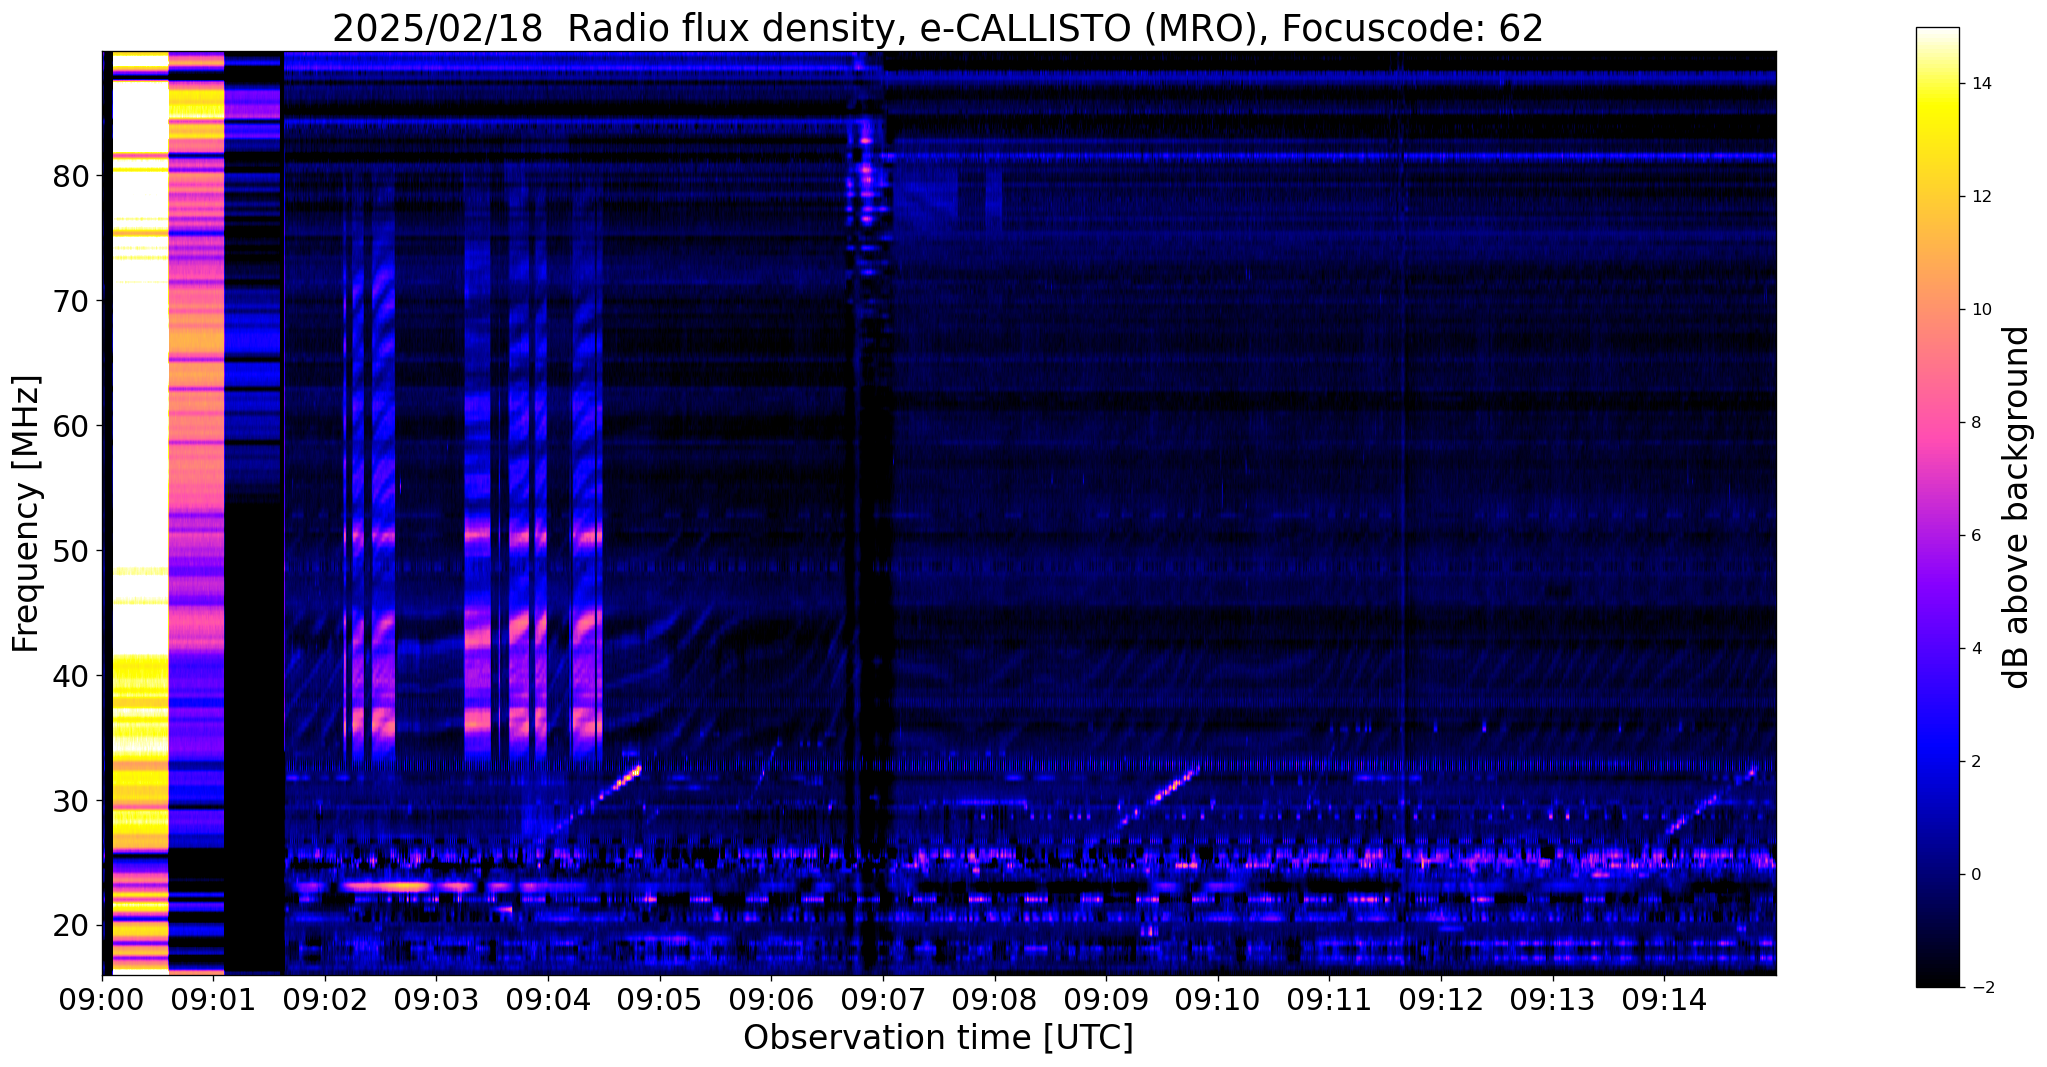Click the 'Observation time [UTC]' x-axis label
Screen dimensions: 2047x1067
pos(938,1037)
